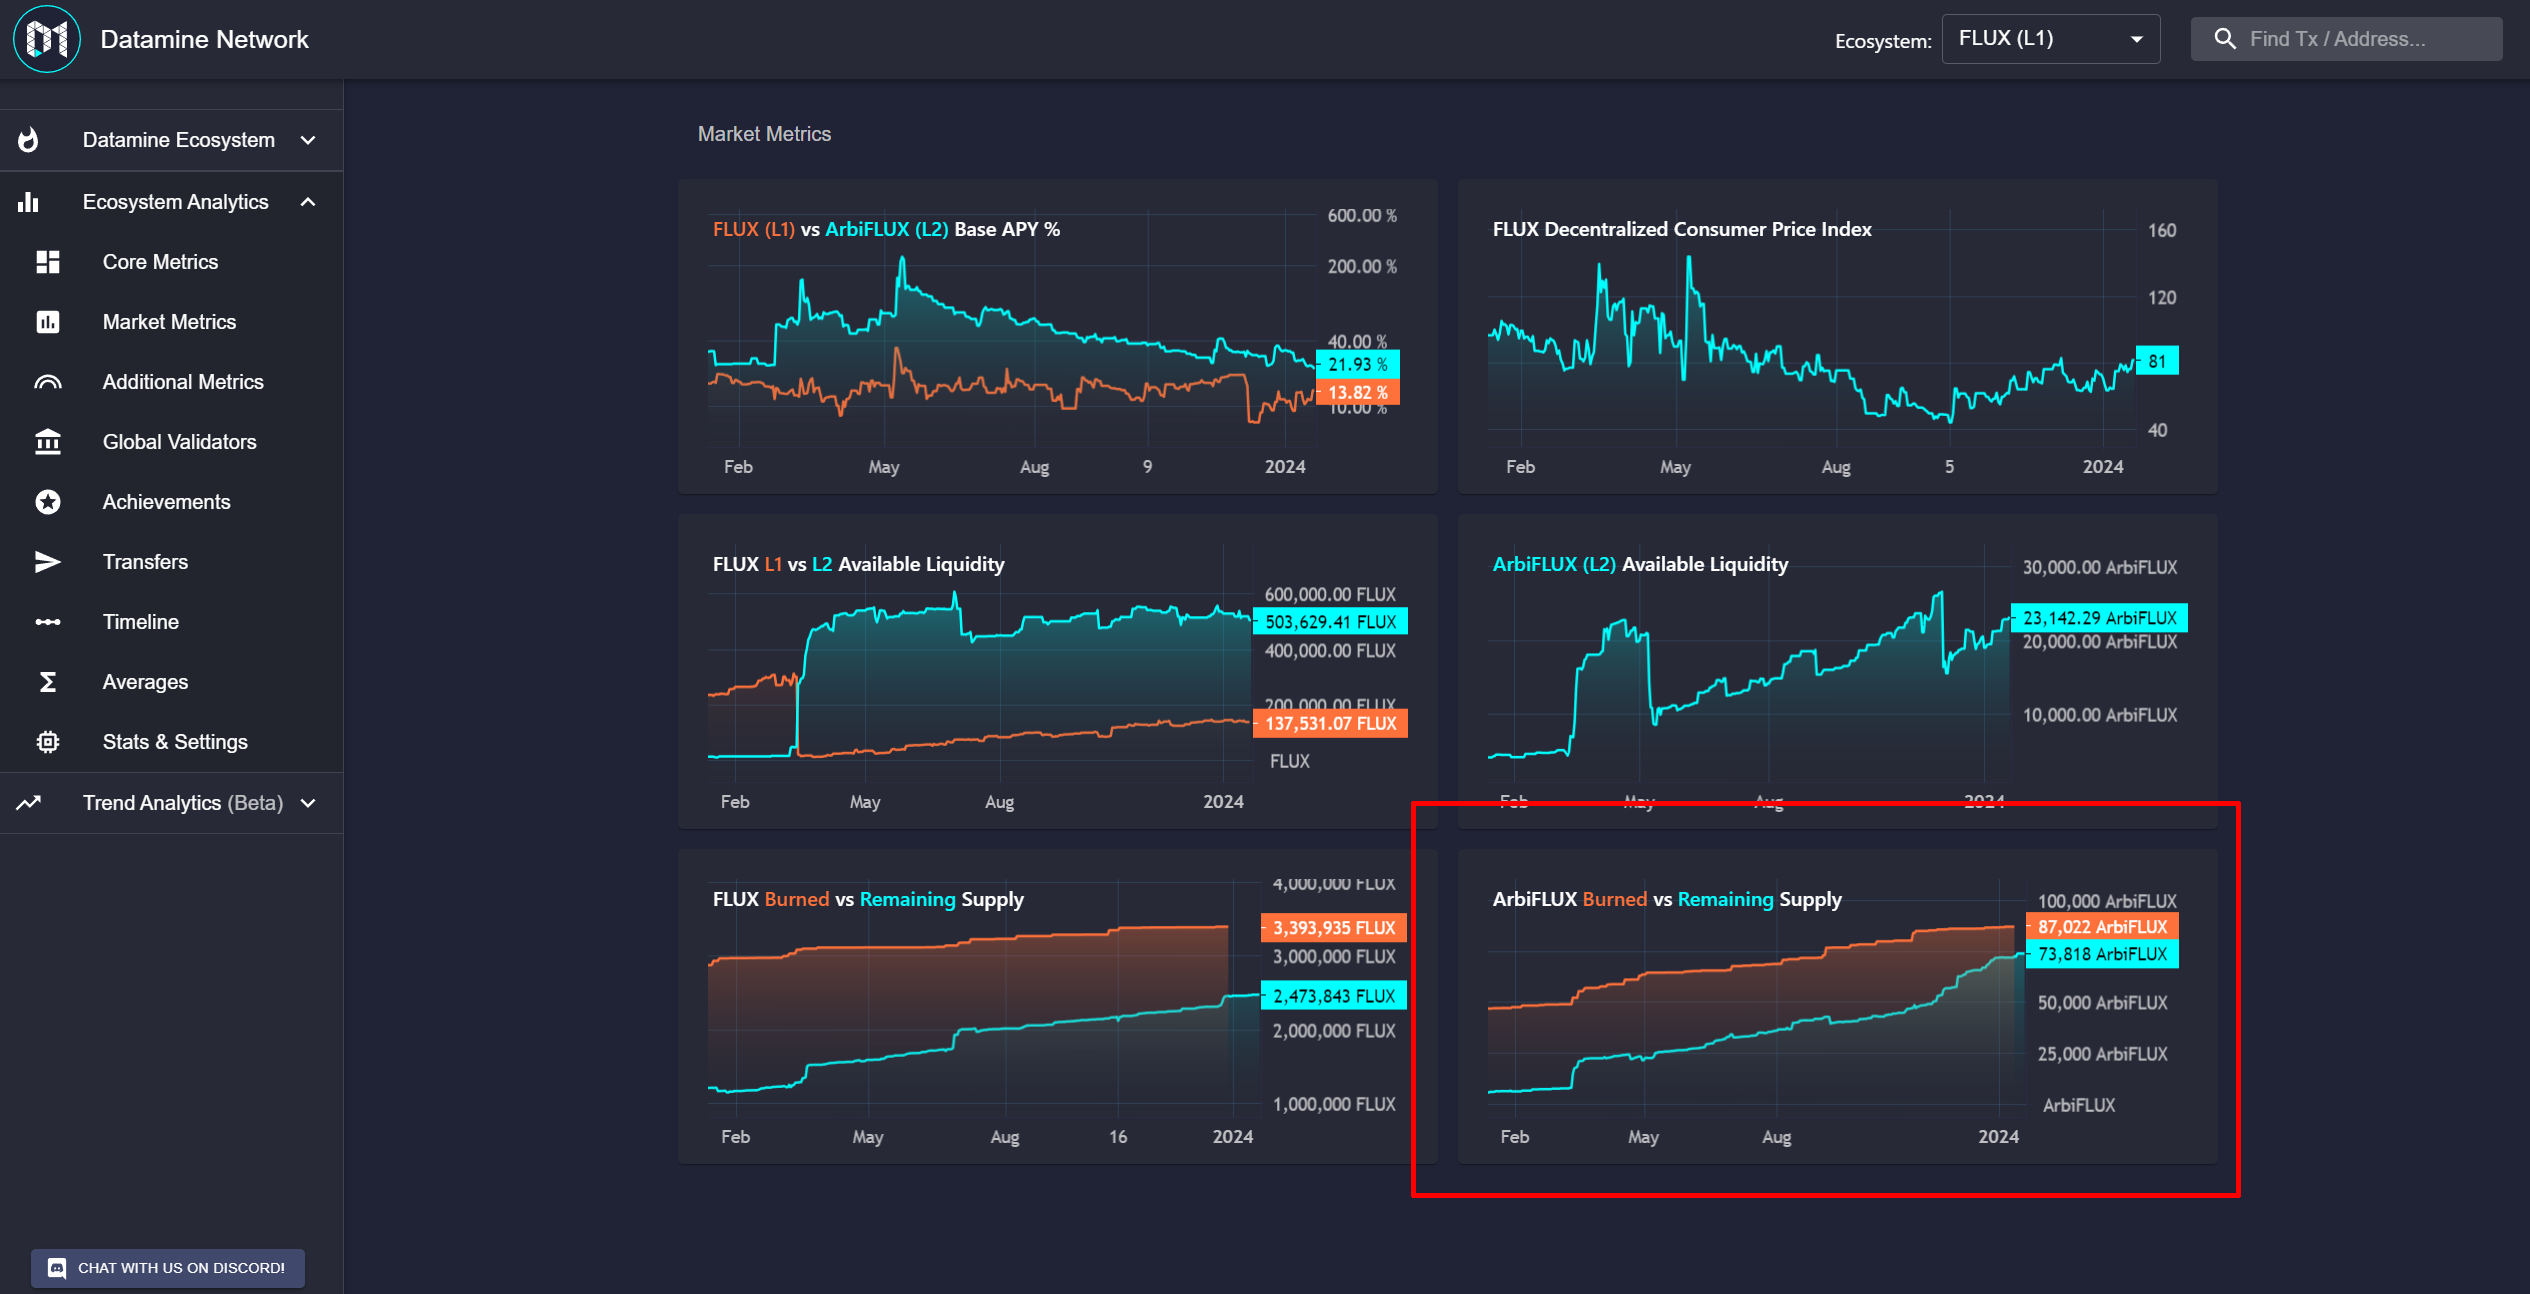
Task: Click the 3,393,935 FLUX burned label
Action: [x=1334, y=928]
